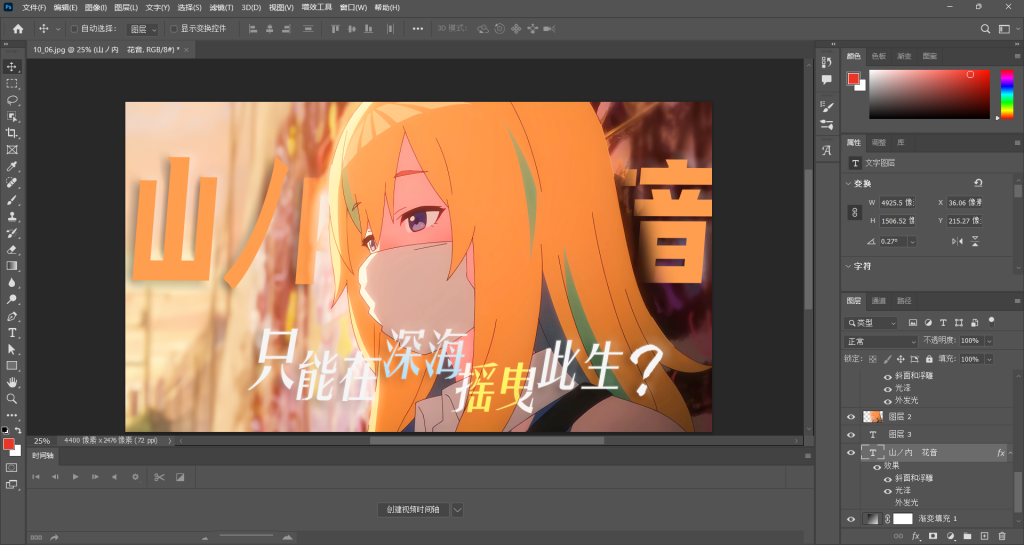
Task: Open the 类型 layer filter dropdown
Action: click(871, 322)
